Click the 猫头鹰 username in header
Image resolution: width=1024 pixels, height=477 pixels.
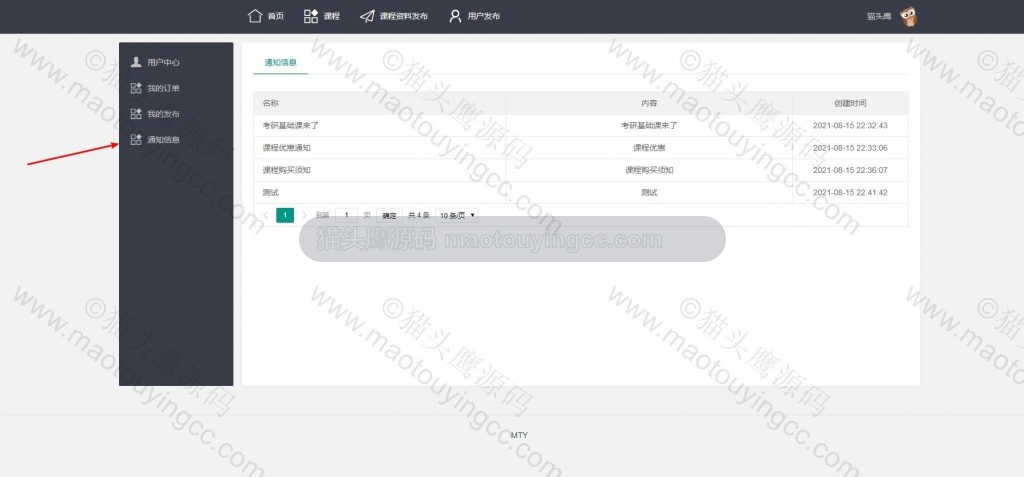879,16
